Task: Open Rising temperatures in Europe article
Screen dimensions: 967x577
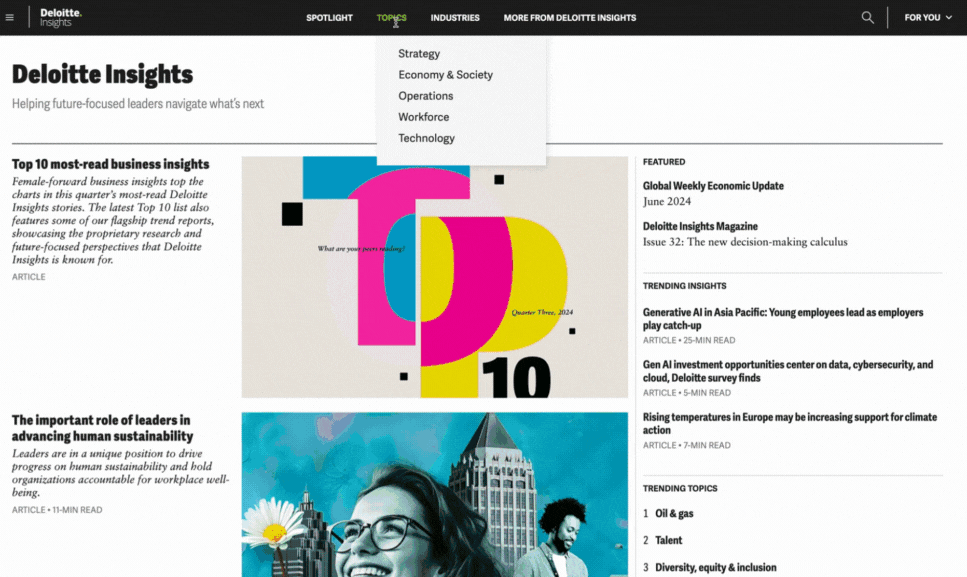Action: [x=789, y=424]
